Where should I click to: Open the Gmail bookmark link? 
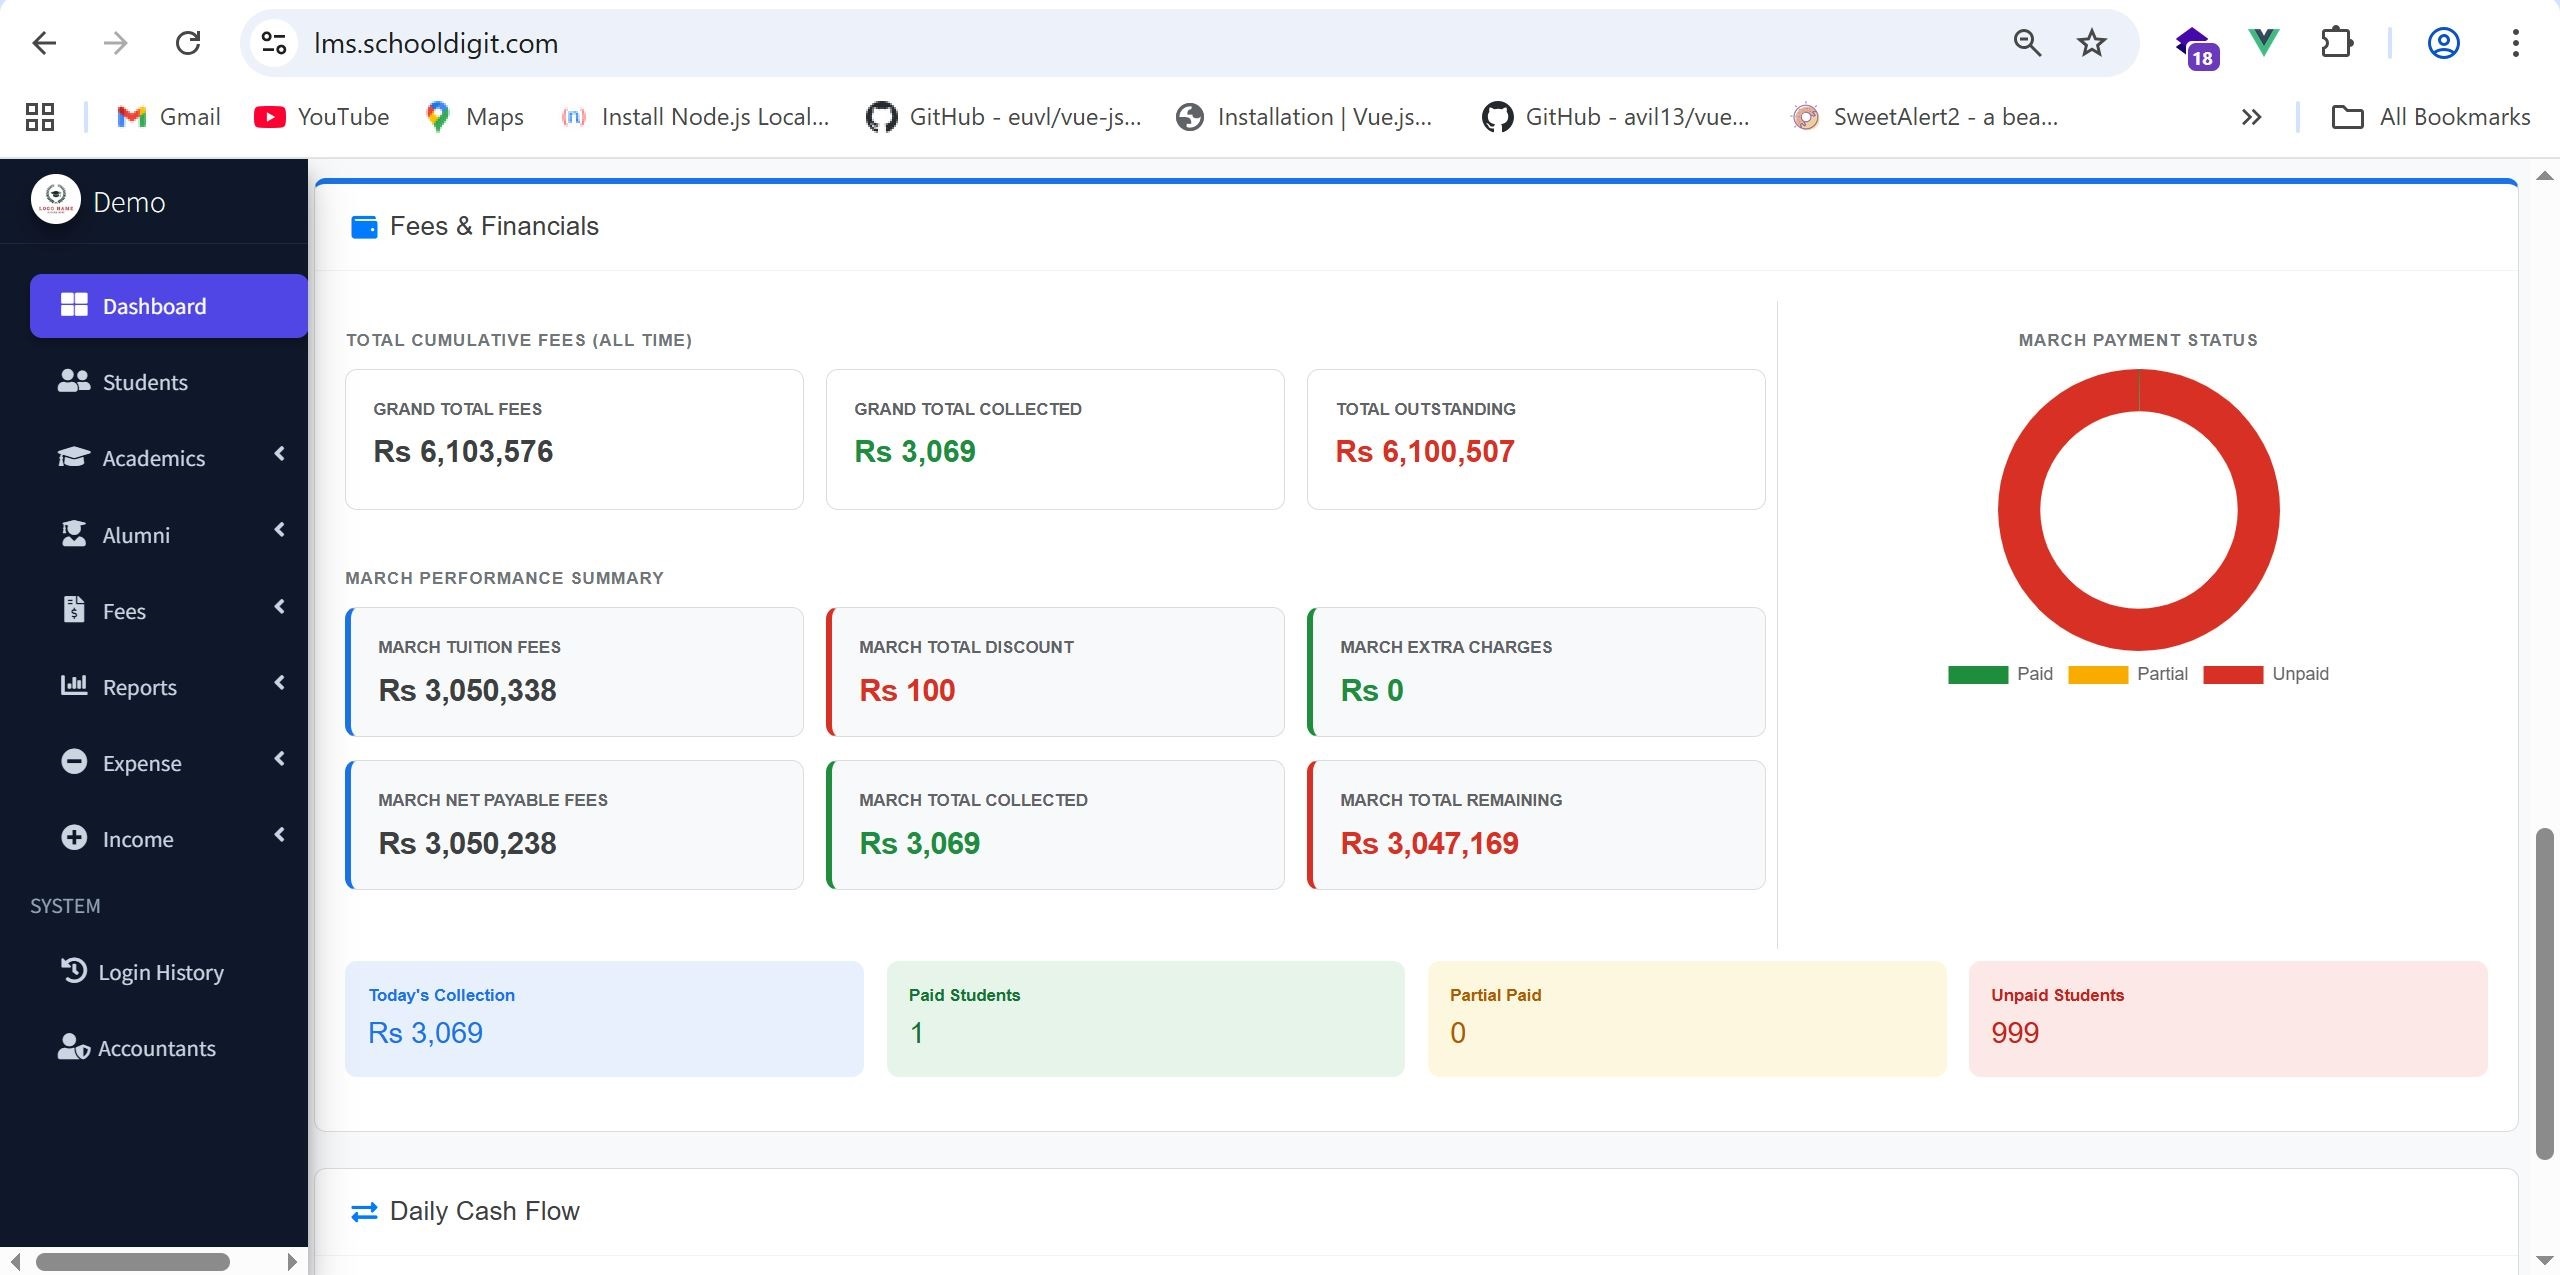point(168,117)
